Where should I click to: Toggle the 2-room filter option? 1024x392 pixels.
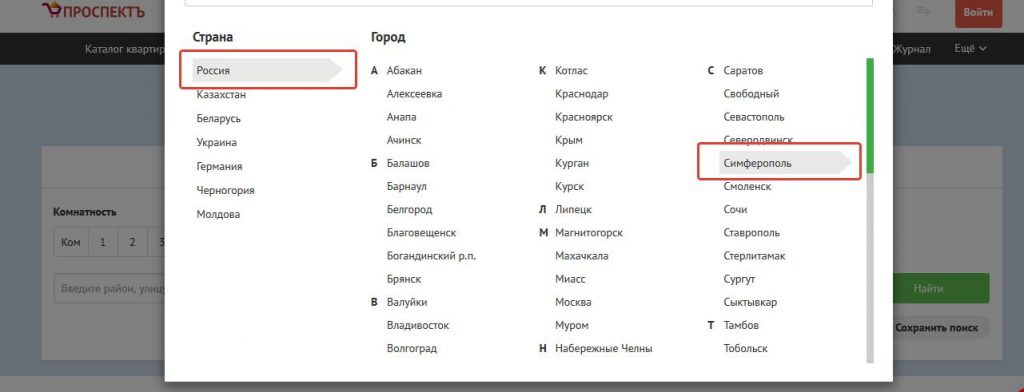132,242
